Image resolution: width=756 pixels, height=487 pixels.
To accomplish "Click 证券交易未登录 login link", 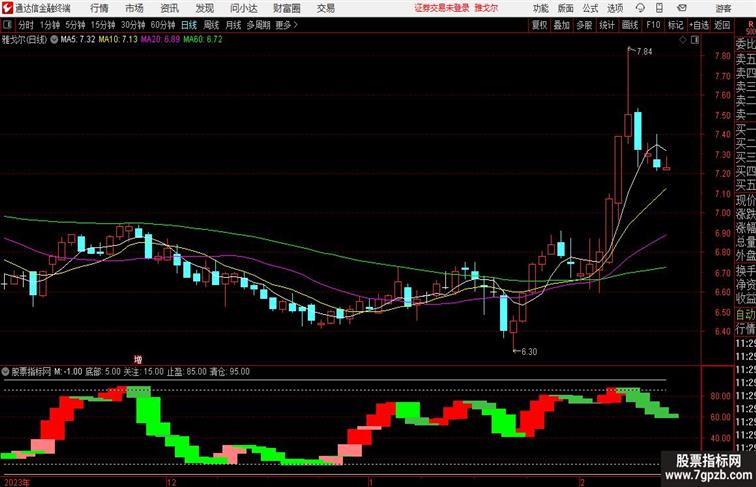I will 442,8.
